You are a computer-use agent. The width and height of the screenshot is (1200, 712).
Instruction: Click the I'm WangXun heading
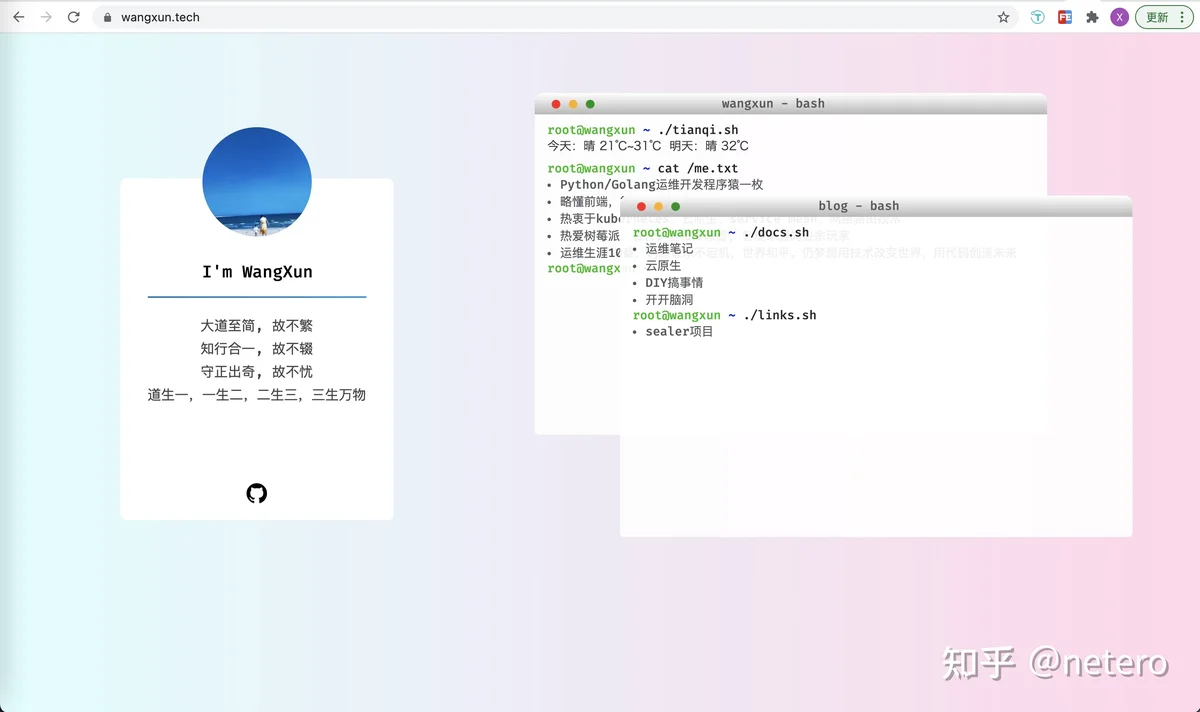(257, 272)
